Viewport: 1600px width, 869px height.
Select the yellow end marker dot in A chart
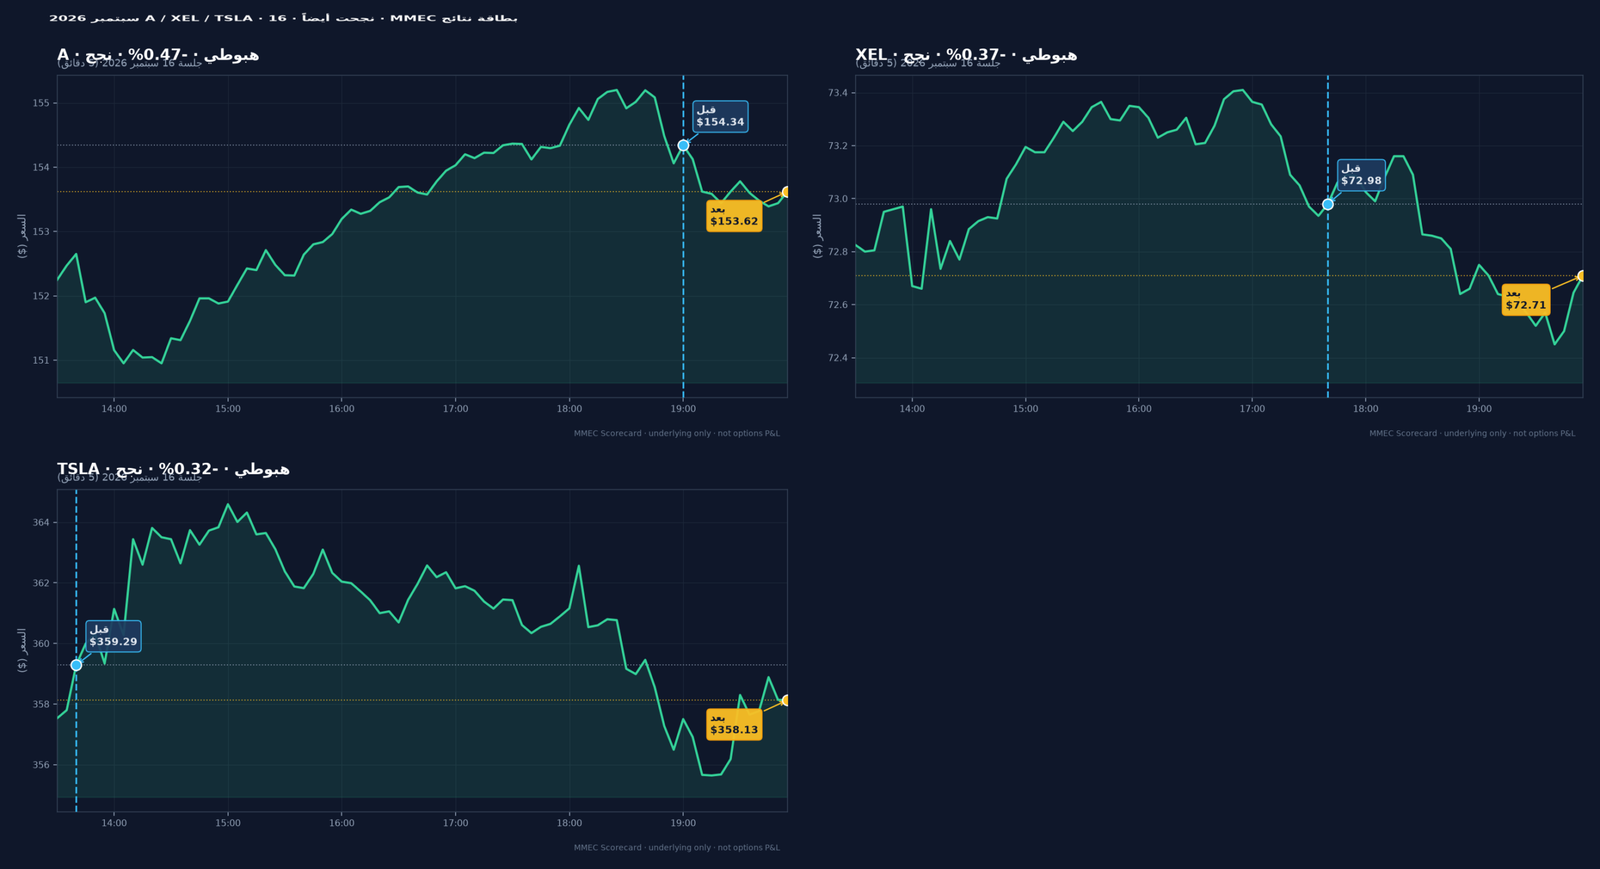pos(786,192)
